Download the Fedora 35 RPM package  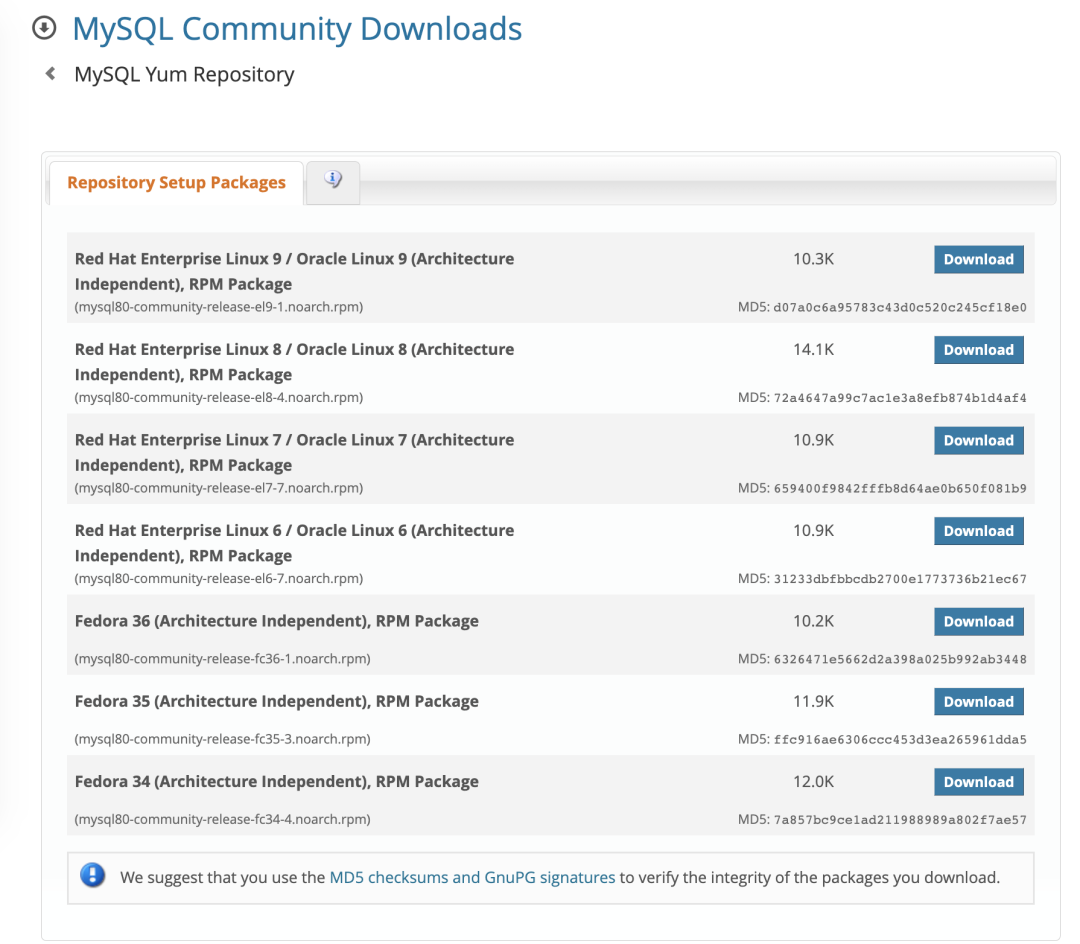(978, 702)
